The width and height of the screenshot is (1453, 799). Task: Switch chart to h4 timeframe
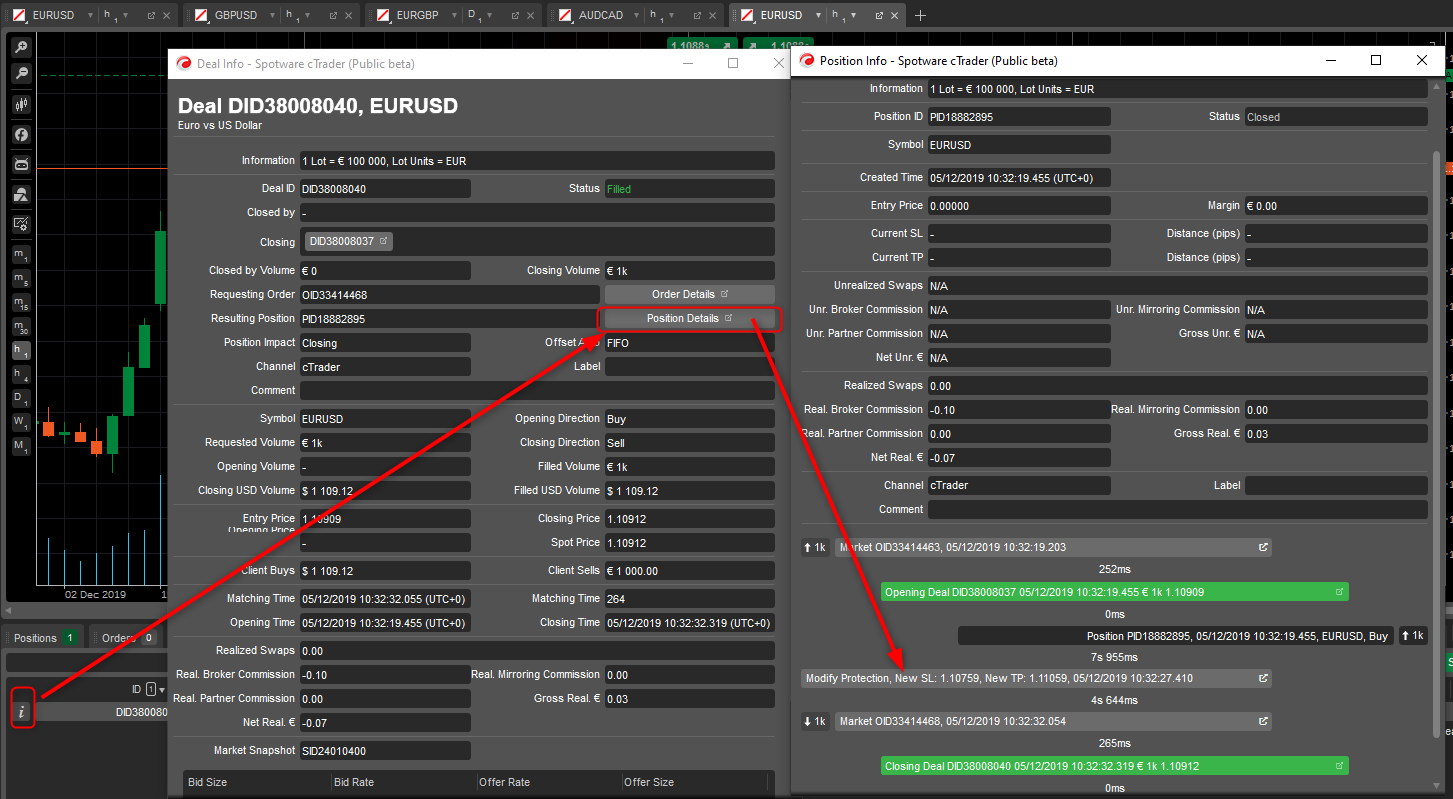(21, 374)
